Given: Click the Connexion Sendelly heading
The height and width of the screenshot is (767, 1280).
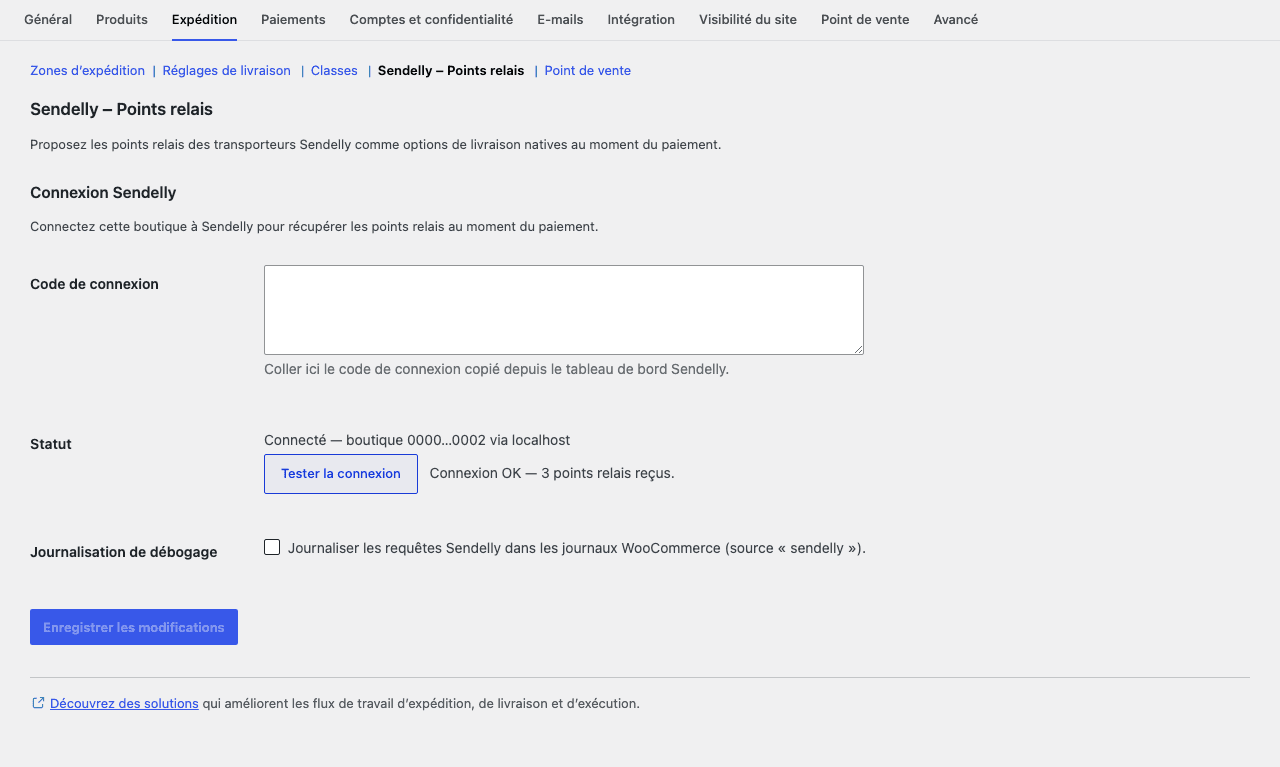Looking at the screenshot, I should [x=103, y=193].
